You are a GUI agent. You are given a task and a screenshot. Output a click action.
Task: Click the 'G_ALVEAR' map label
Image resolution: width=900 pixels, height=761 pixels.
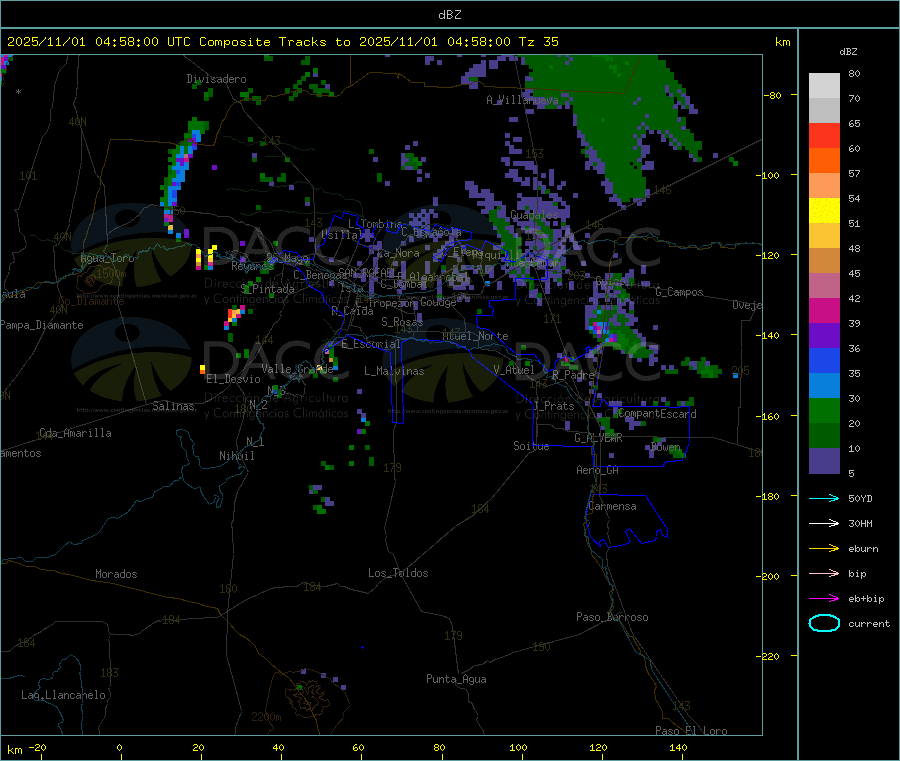coord(598,438)
